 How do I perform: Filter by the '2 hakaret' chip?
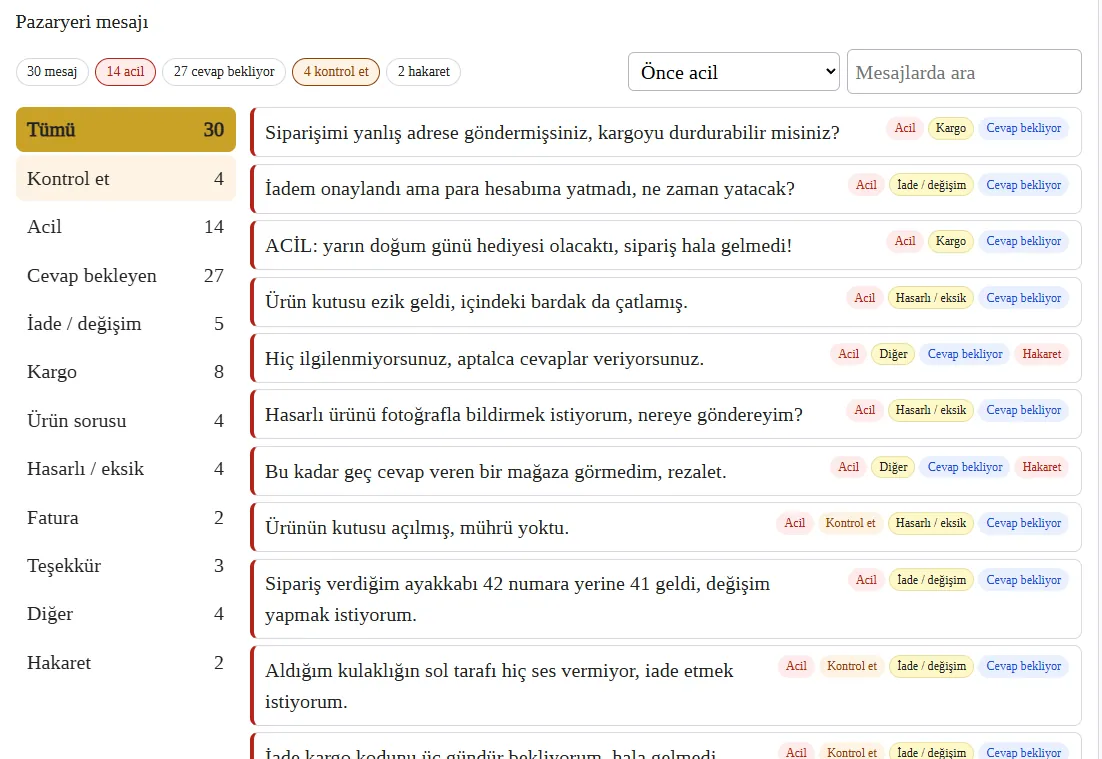(x=424, y=72)
